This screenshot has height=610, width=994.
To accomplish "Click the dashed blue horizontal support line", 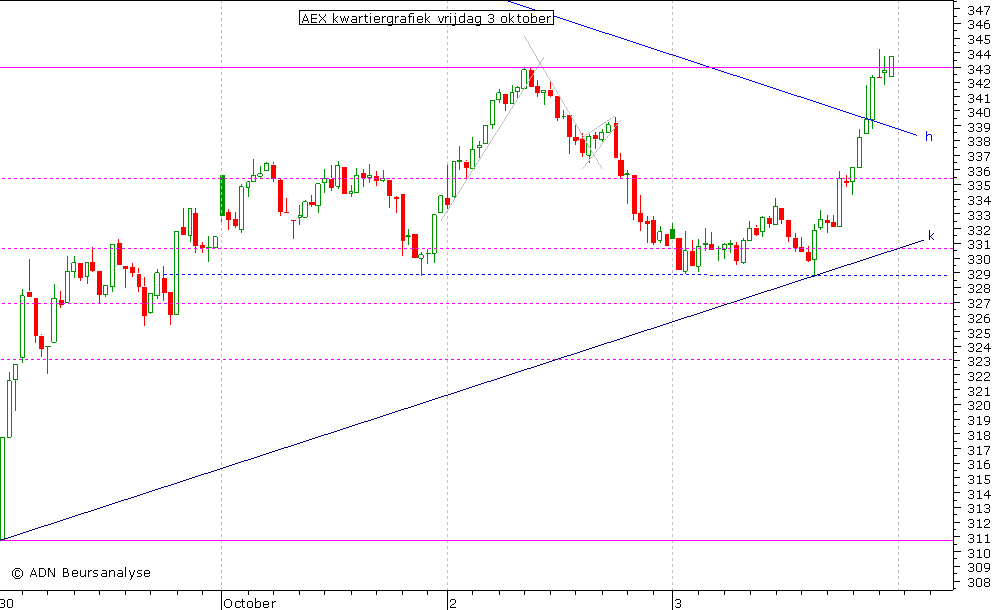I will point(300,274).
